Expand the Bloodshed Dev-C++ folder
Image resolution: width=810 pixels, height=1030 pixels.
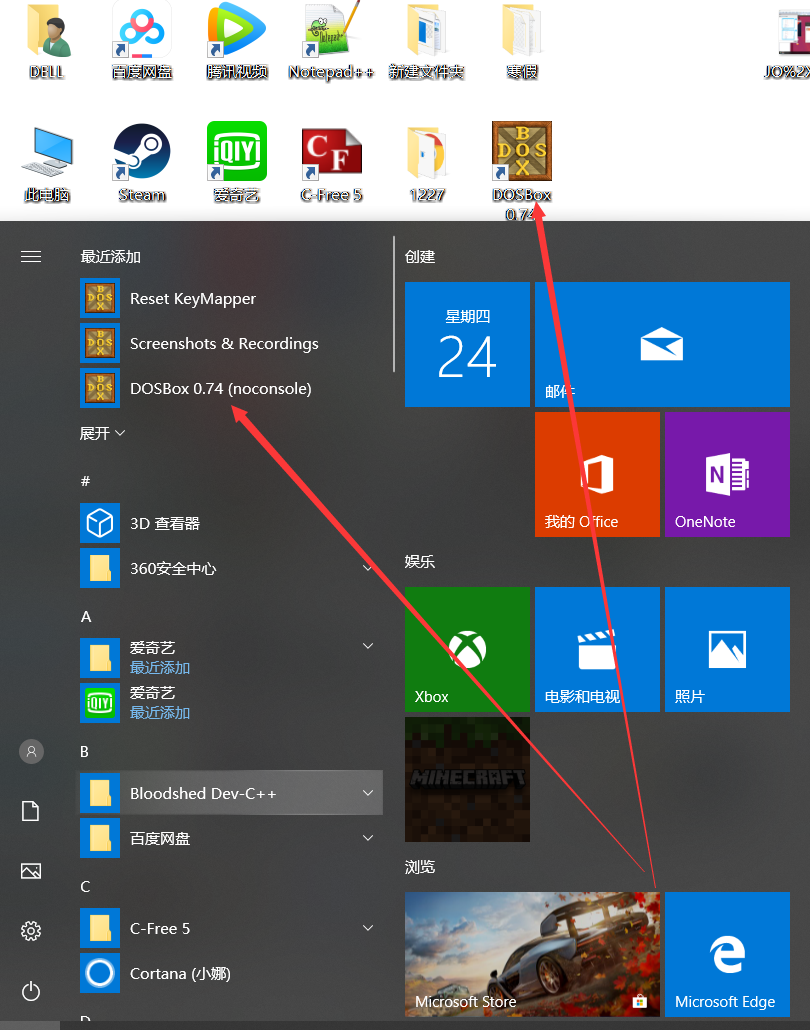[231, 793]
